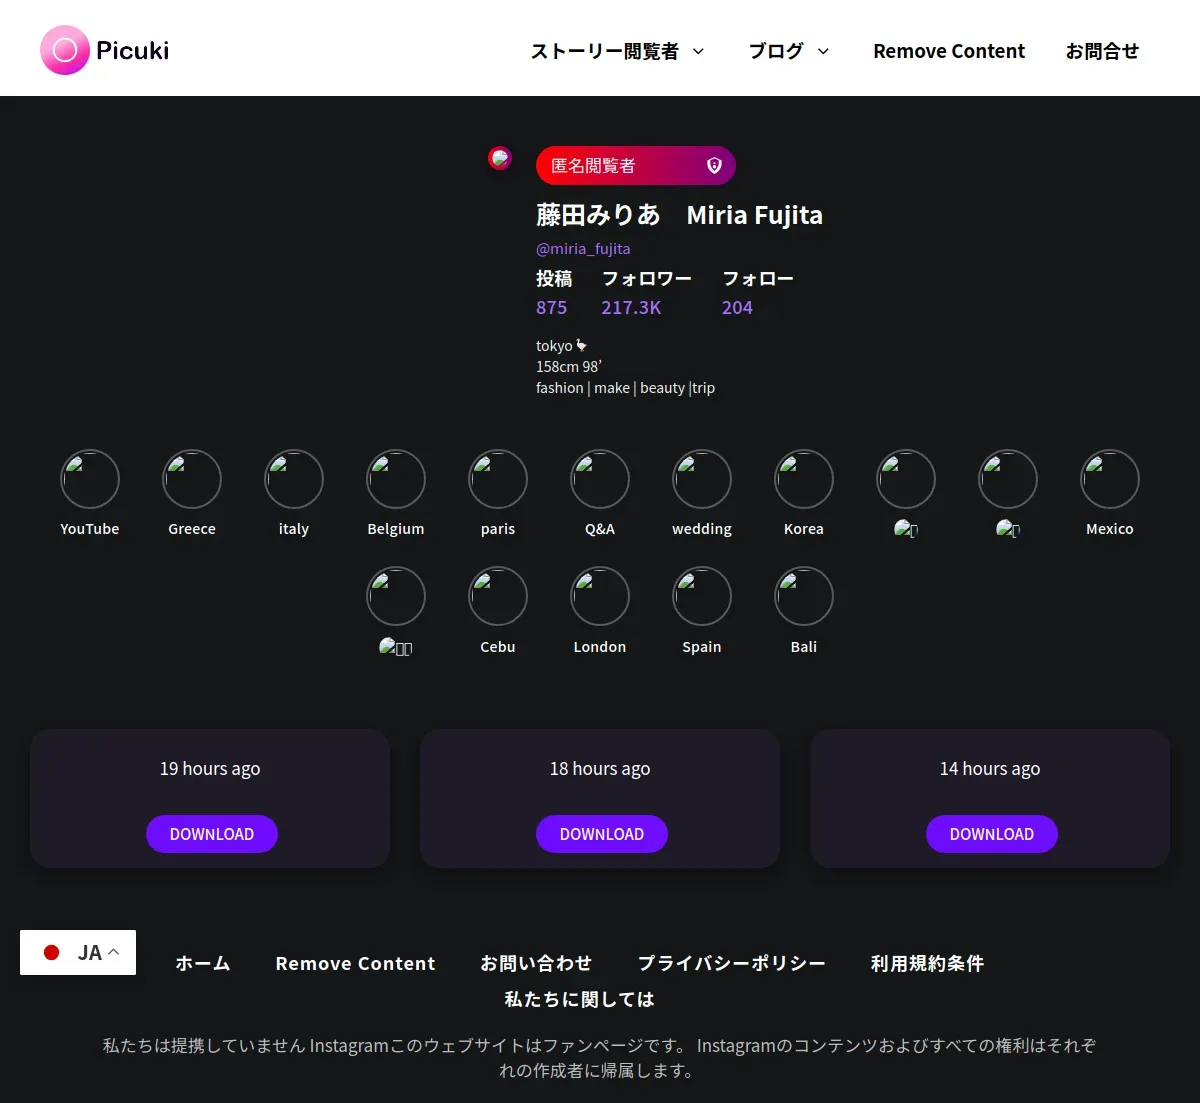The width and height of the screenshot is (1200, 1103).
Task: Open the London highlight circle
Action: click(600, 596)
